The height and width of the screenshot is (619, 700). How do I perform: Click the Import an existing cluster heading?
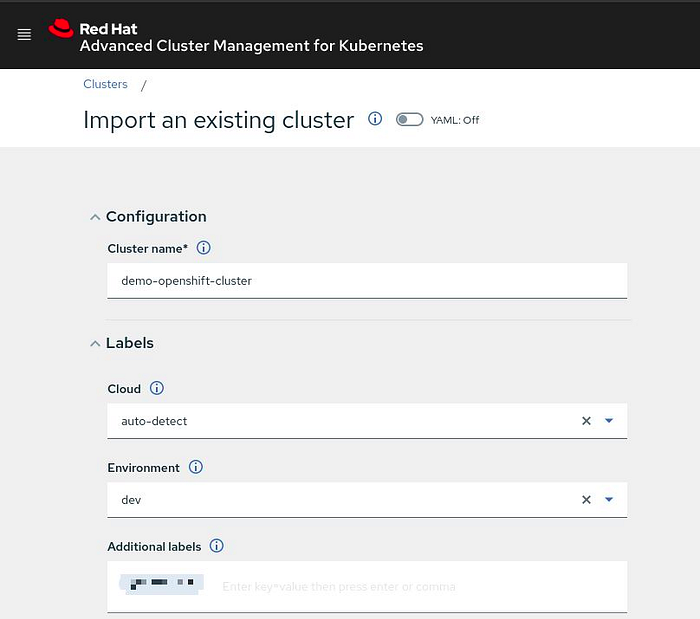[218, 120]
